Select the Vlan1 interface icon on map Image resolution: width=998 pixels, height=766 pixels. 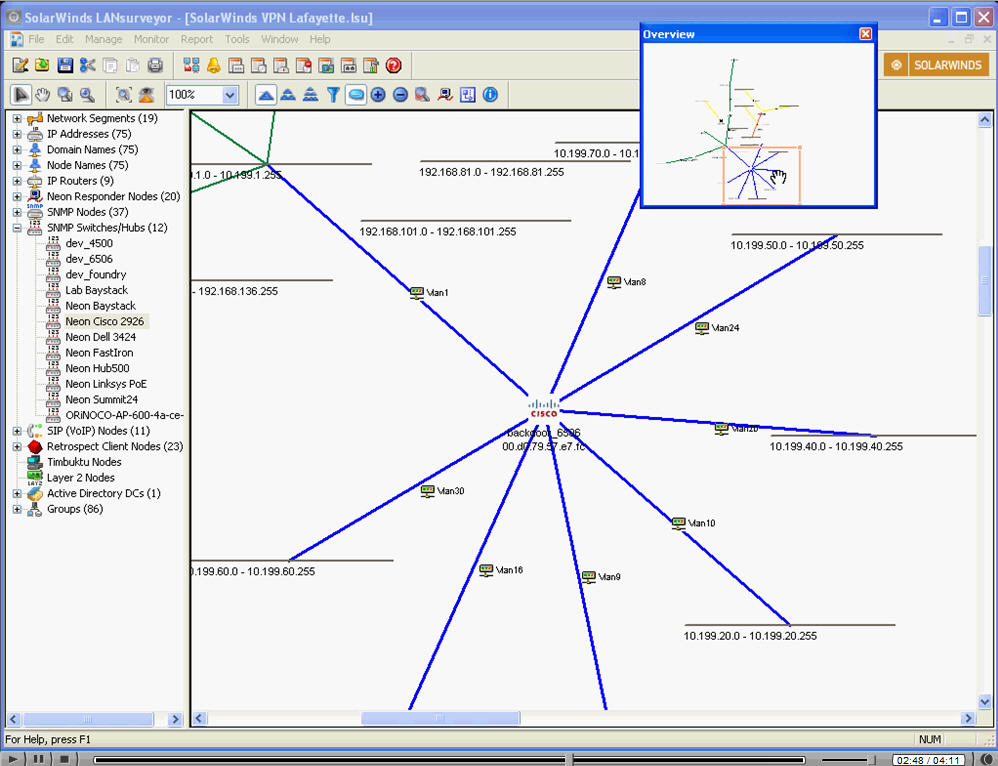click(x=417, y=293)
